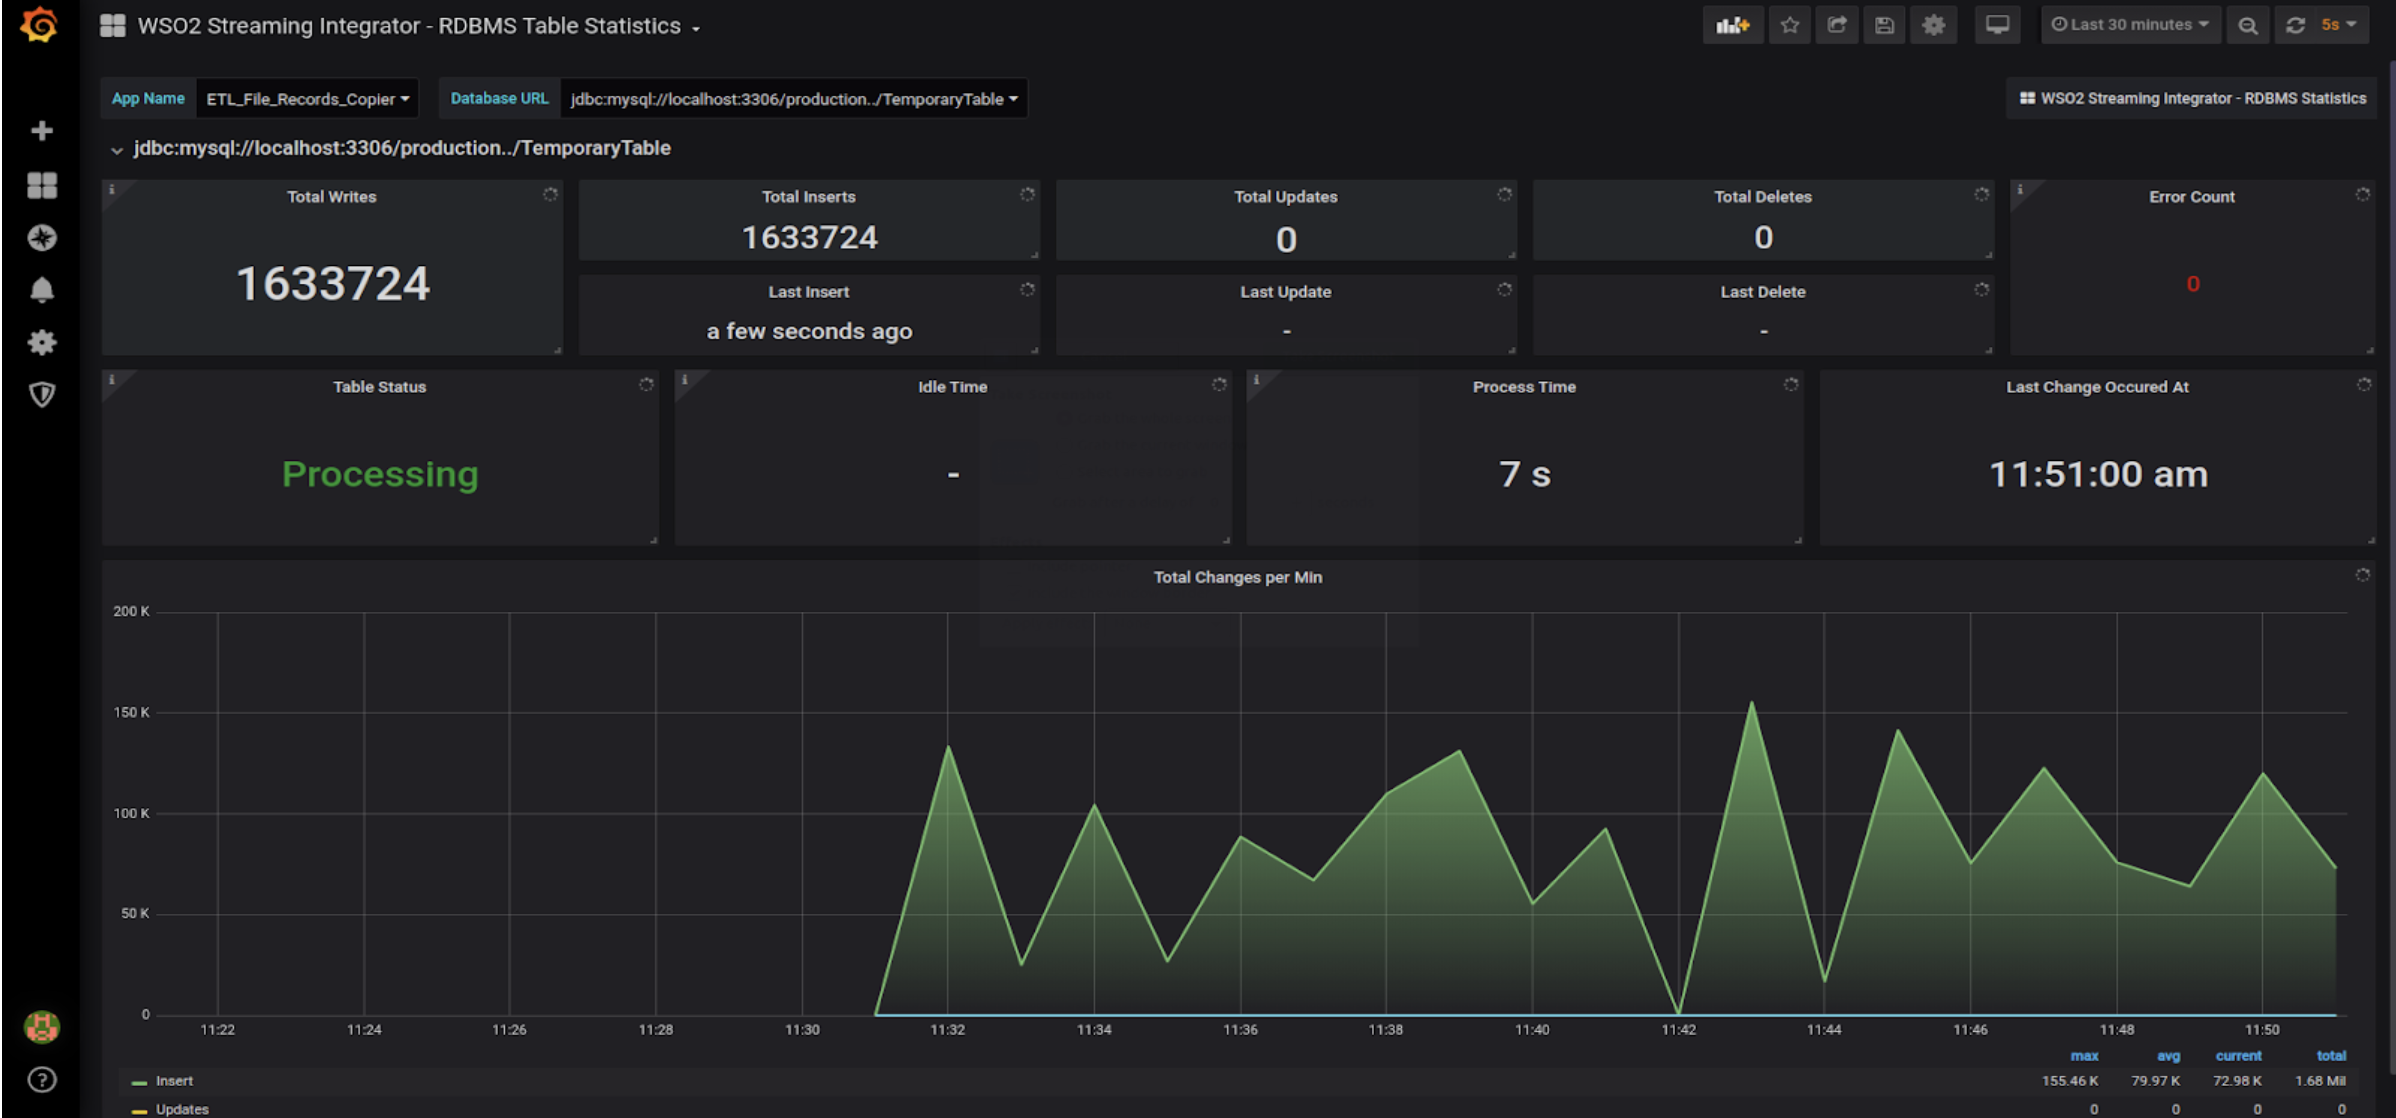Image resolution: width=2396 pixels, height=1118 pixels.
Task: Open the Total Writes panel title menu
Action: click(332, 197)
